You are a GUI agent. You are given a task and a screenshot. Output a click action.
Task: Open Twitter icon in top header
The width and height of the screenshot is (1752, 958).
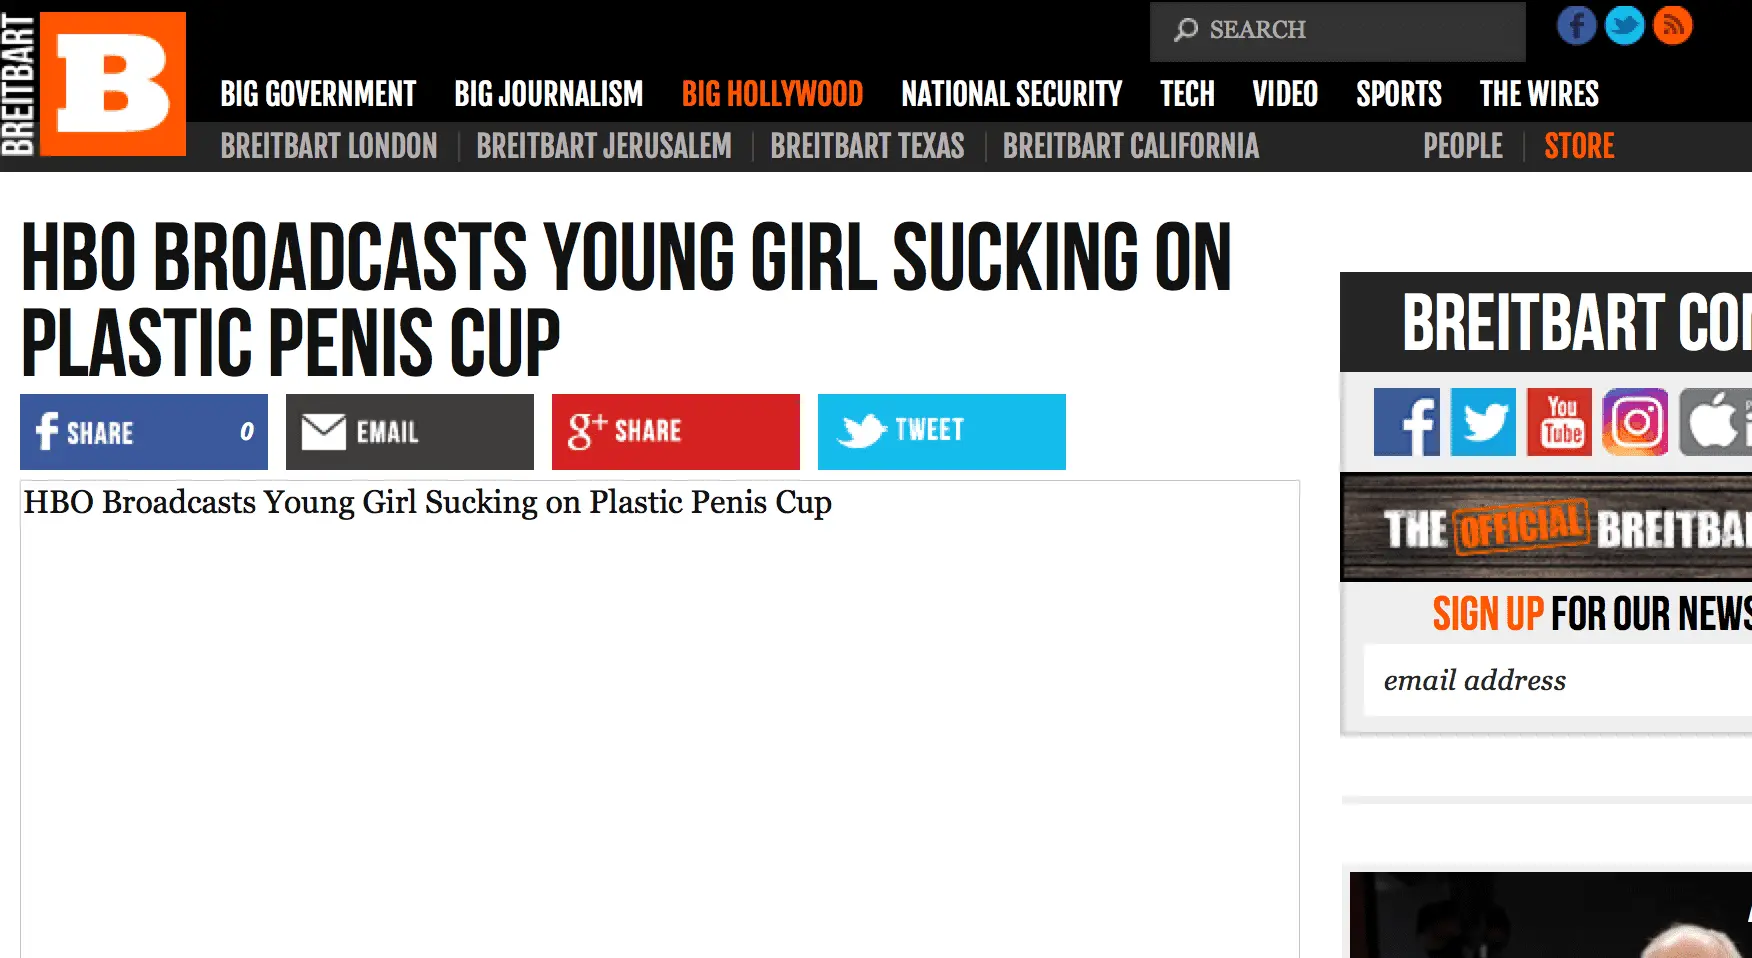pyautogui.click(x=1624, y=26)
